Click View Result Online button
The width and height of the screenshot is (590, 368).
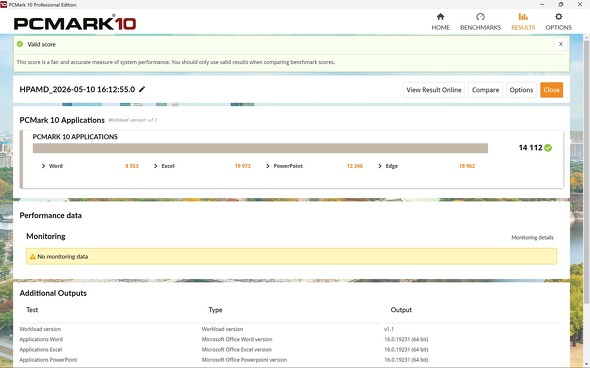tap(434, 90)
